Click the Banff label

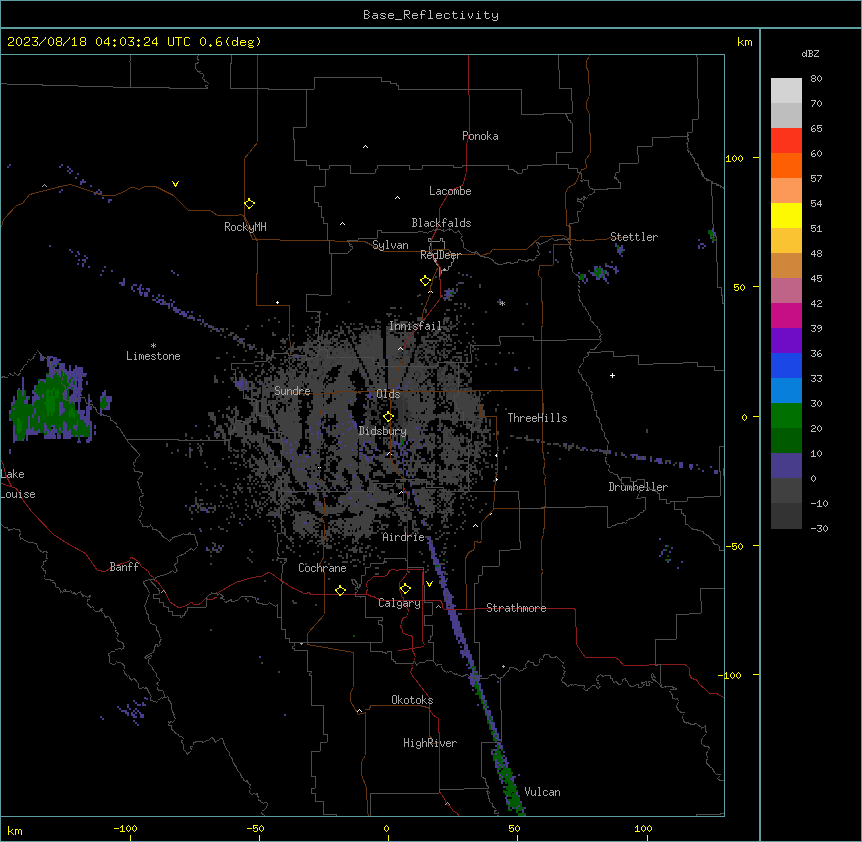coord(124,567)
